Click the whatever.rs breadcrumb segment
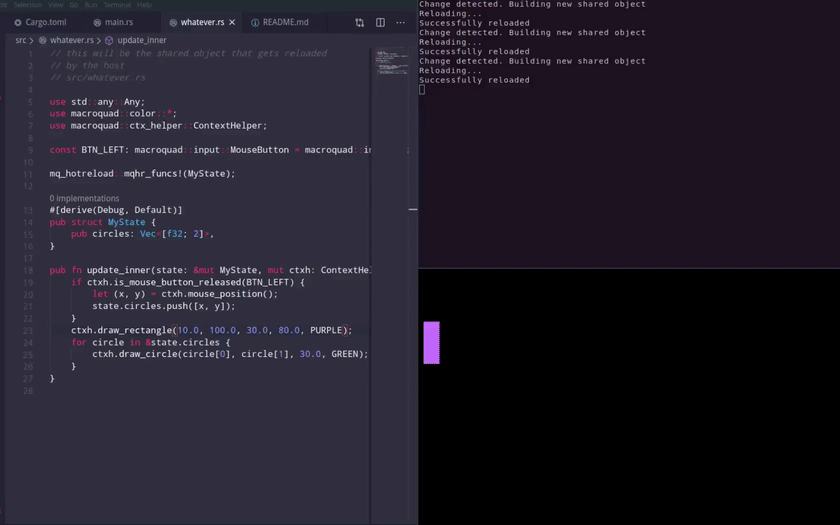 72,40
